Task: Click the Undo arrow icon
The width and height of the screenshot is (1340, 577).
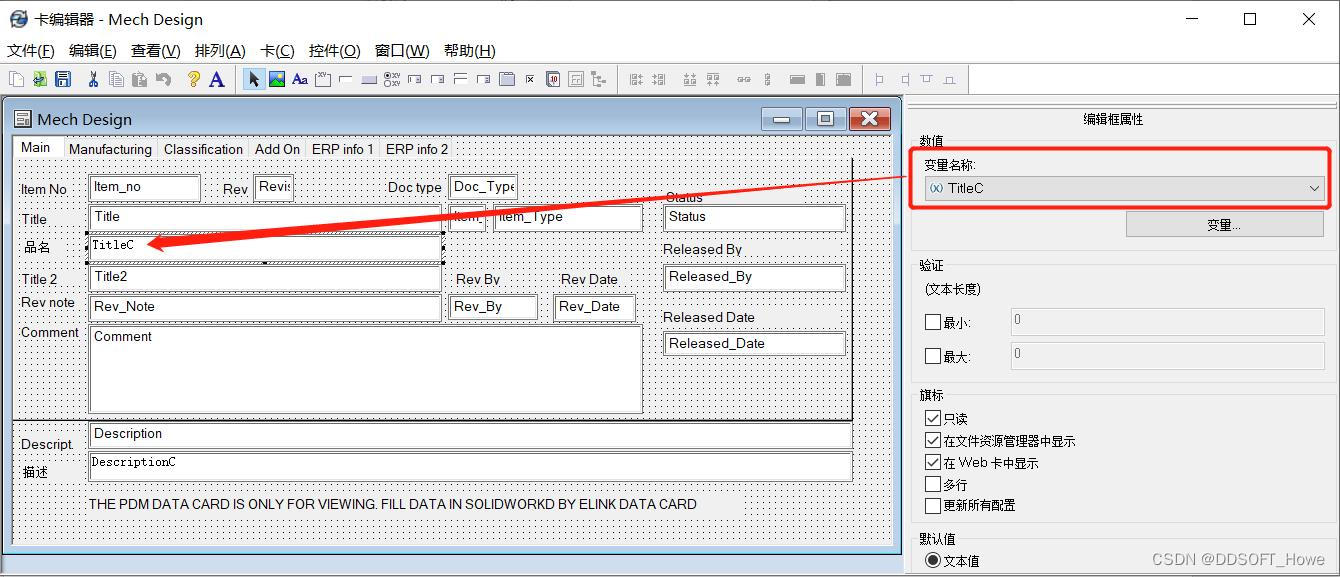Action: coord(163,79)
